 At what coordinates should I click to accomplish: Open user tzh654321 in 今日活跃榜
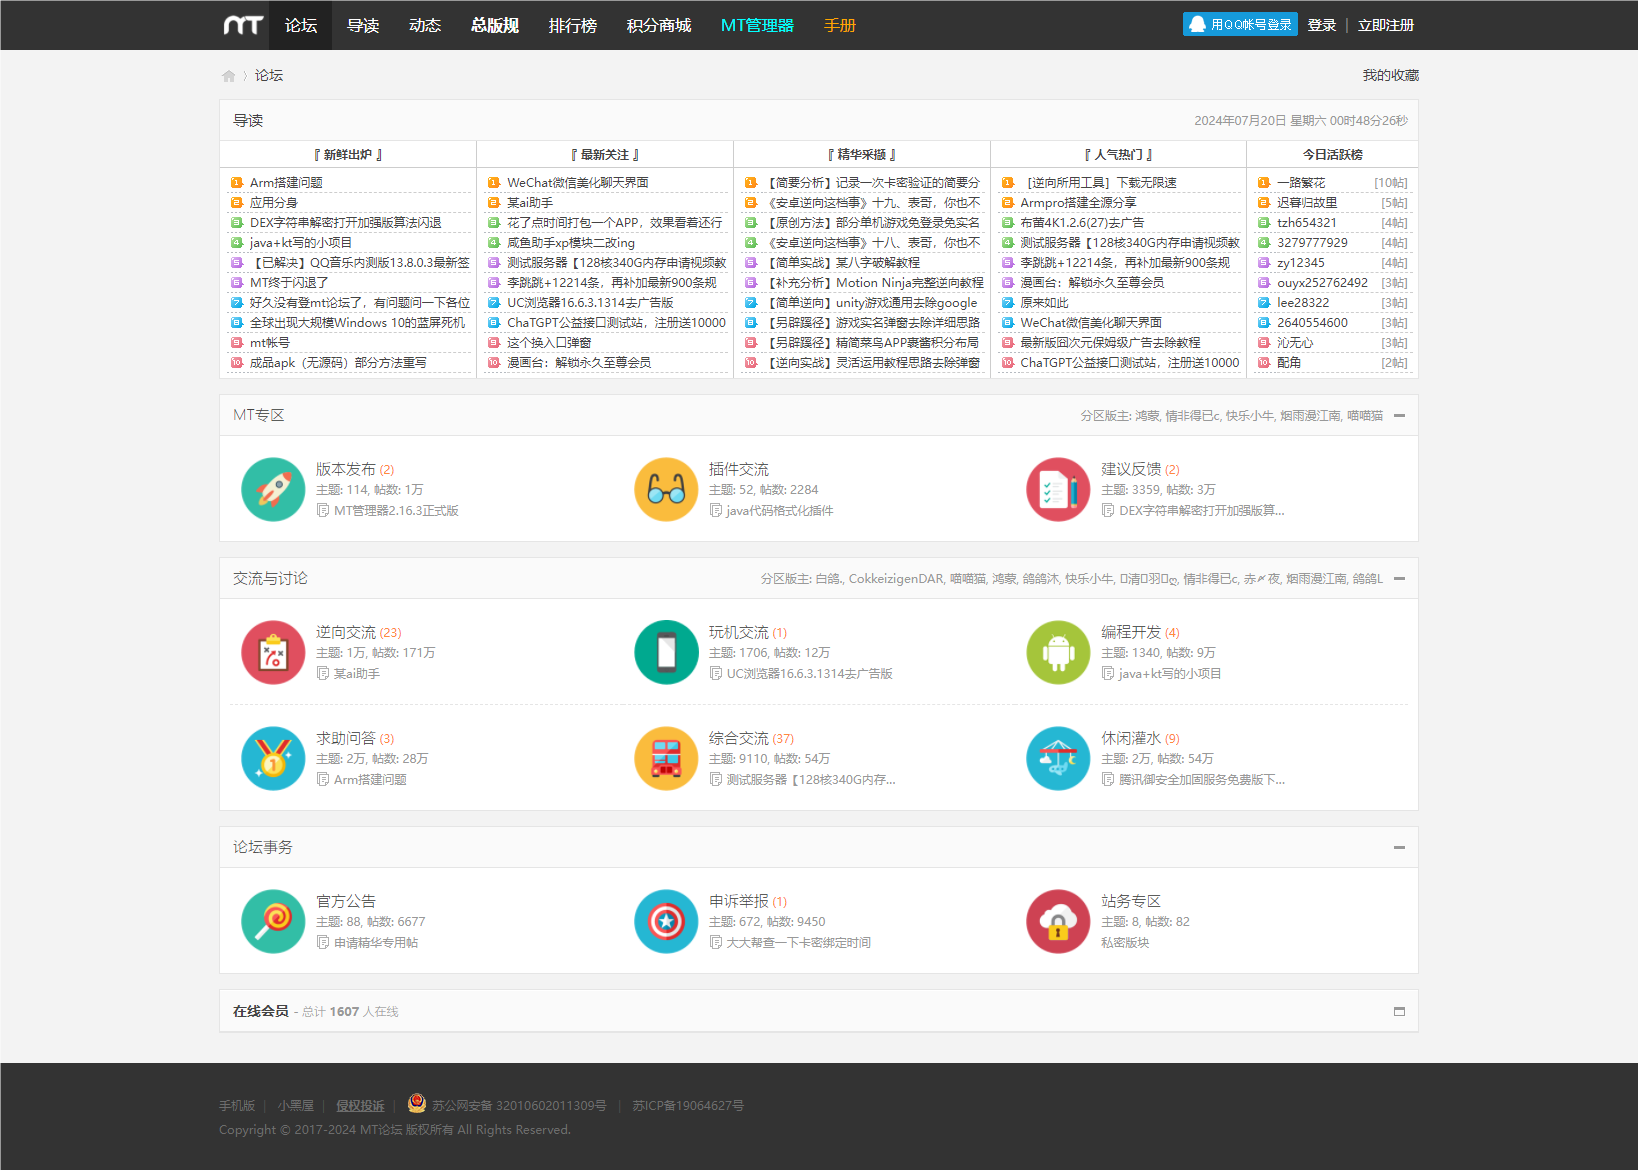(x=1306, y=222)
